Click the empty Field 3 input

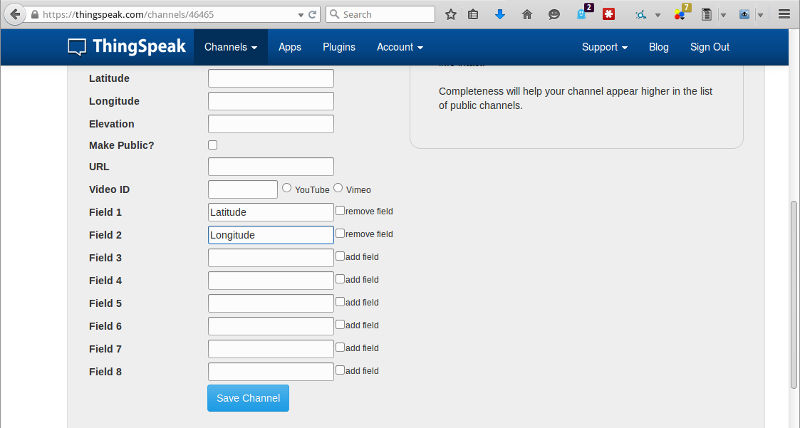click(x=271, y=258)
